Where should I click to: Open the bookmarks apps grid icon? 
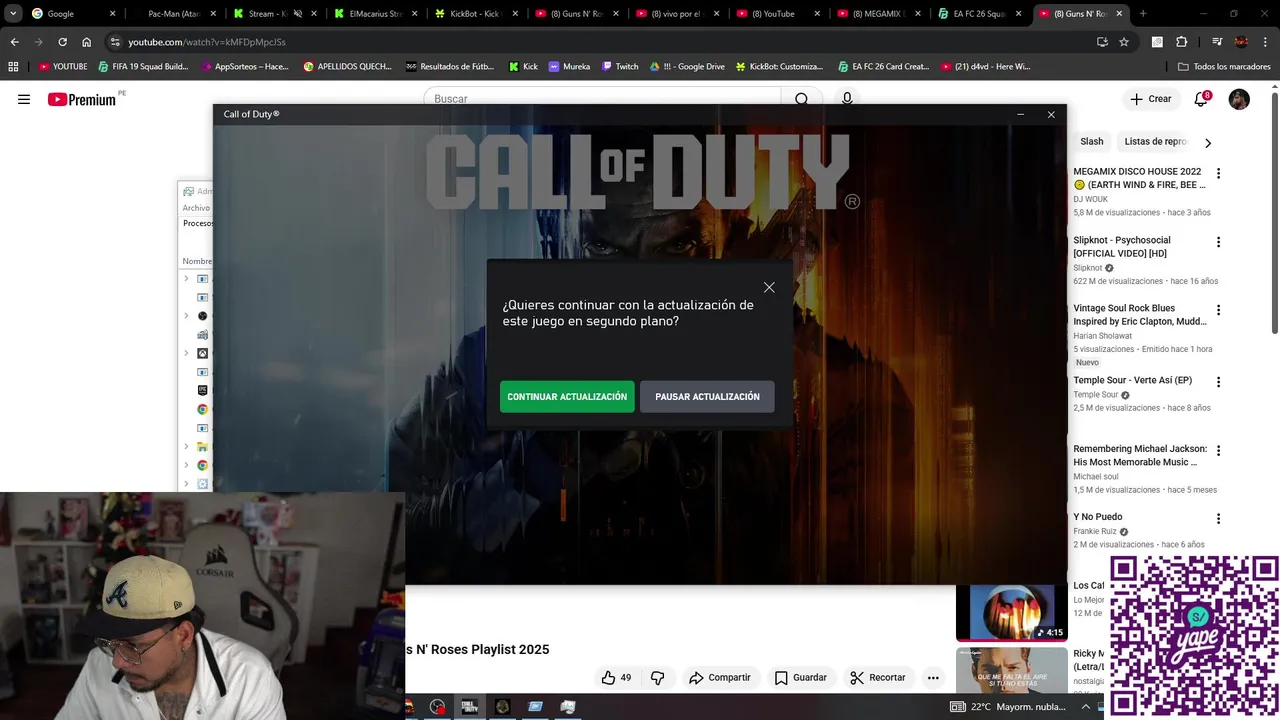pyautogui.click(x=13, y=66)
